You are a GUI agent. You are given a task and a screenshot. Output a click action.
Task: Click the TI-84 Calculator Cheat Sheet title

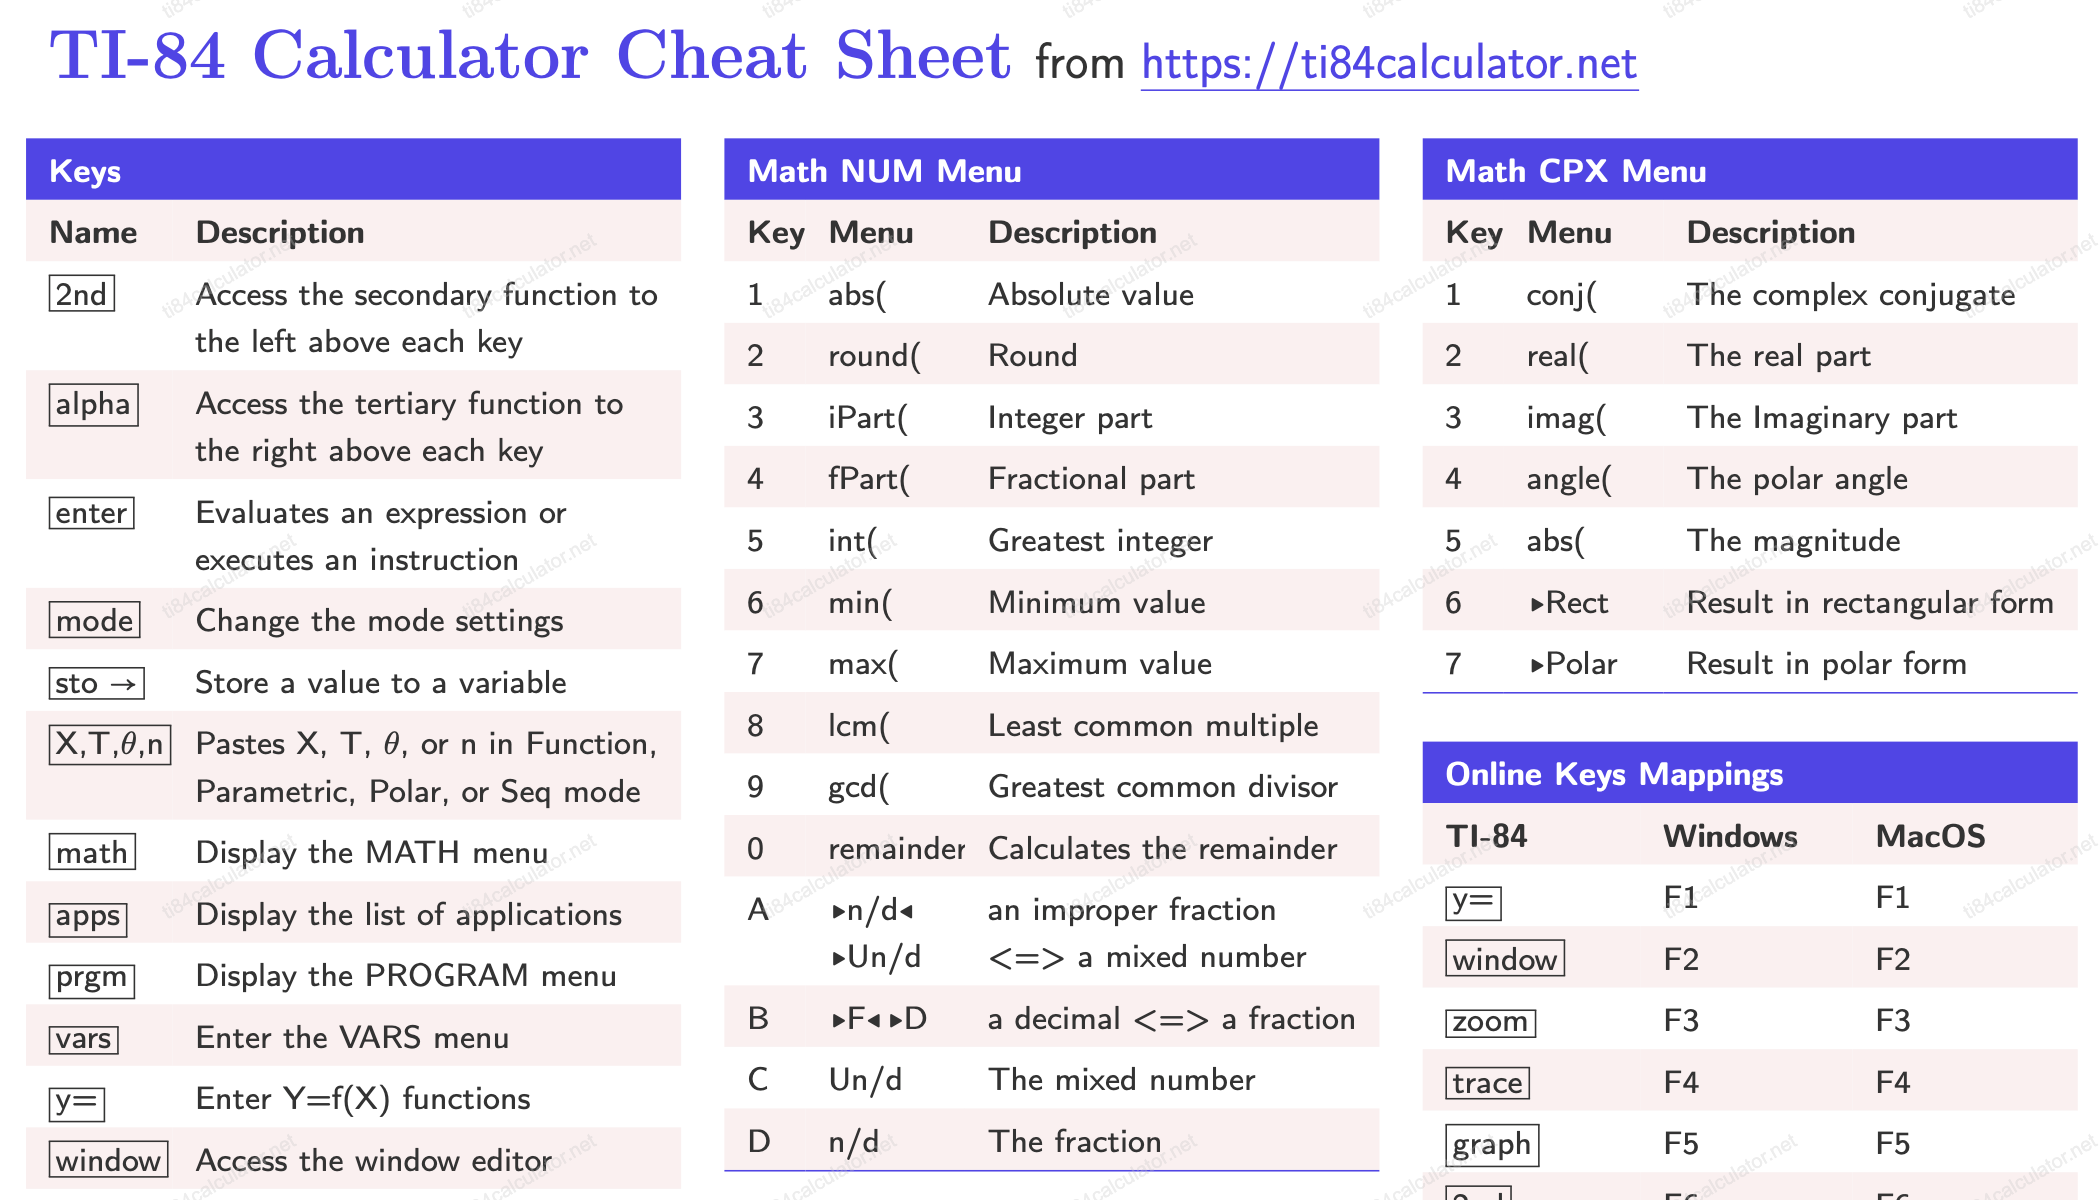(530, 56)
